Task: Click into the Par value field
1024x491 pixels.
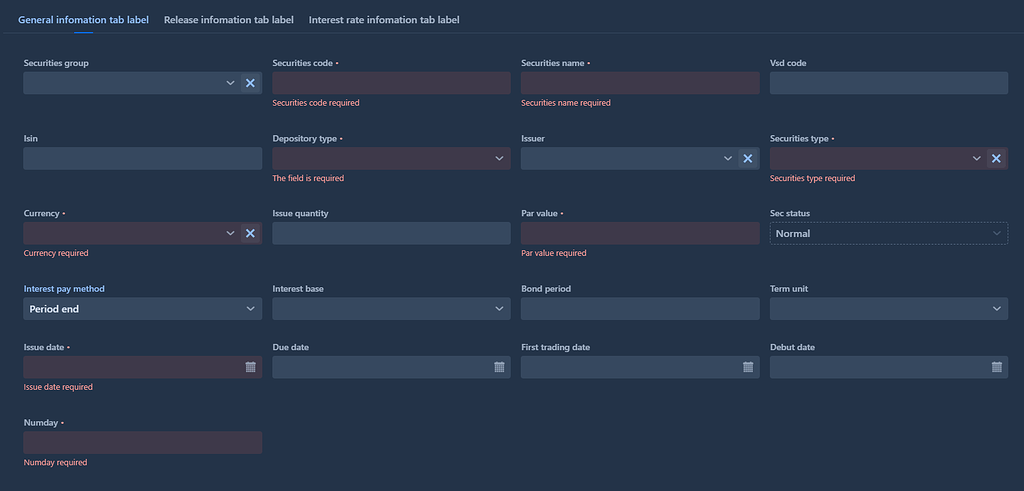Action: [x=640, y=233]
